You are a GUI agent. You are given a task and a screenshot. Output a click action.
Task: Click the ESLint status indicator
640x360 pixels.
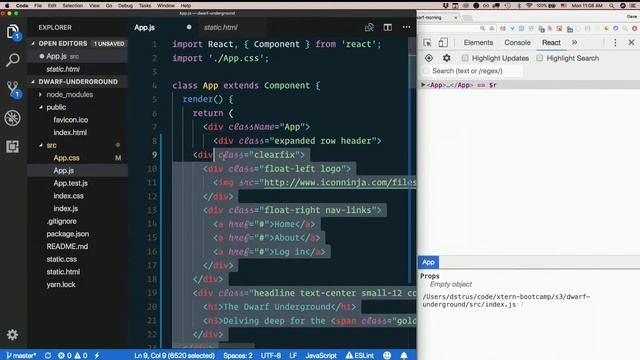click(360, 356)
